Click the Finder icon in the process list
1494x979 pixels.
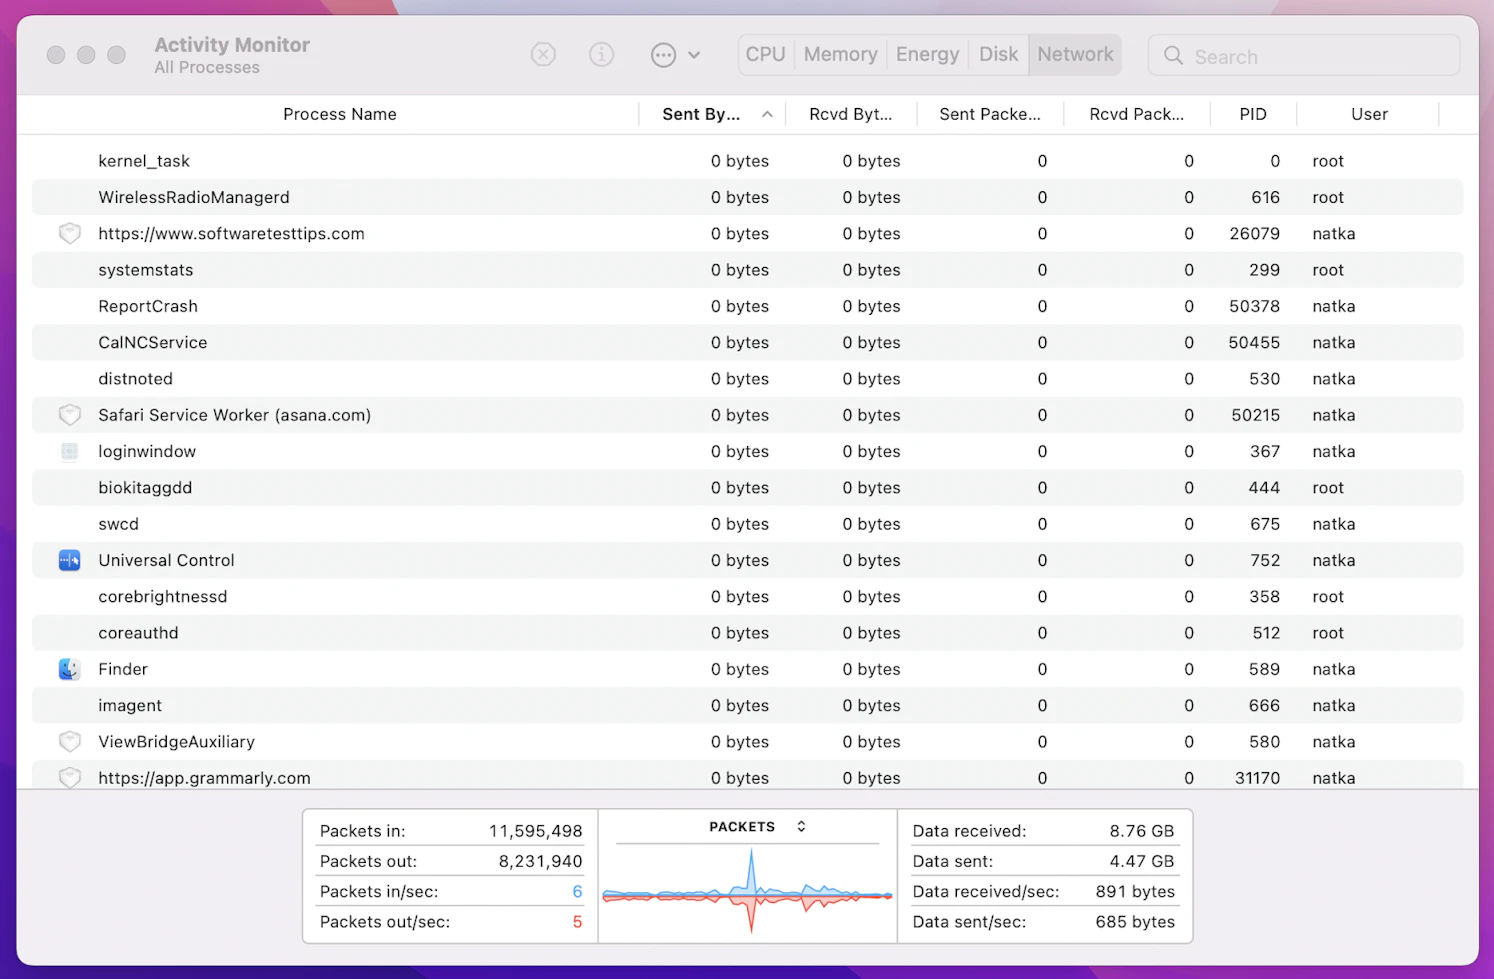point(69,669)
